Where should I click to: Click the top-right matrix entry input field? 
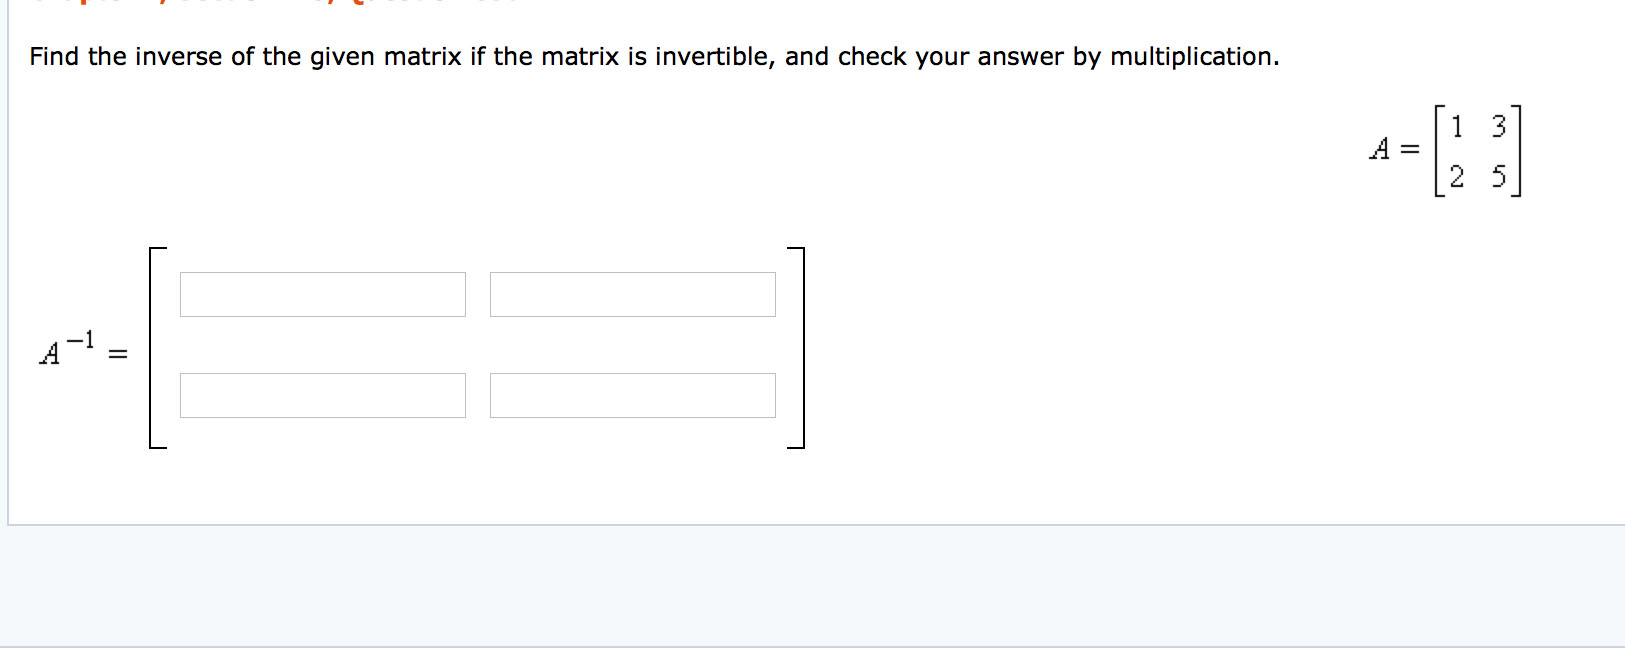click(632, 293)
